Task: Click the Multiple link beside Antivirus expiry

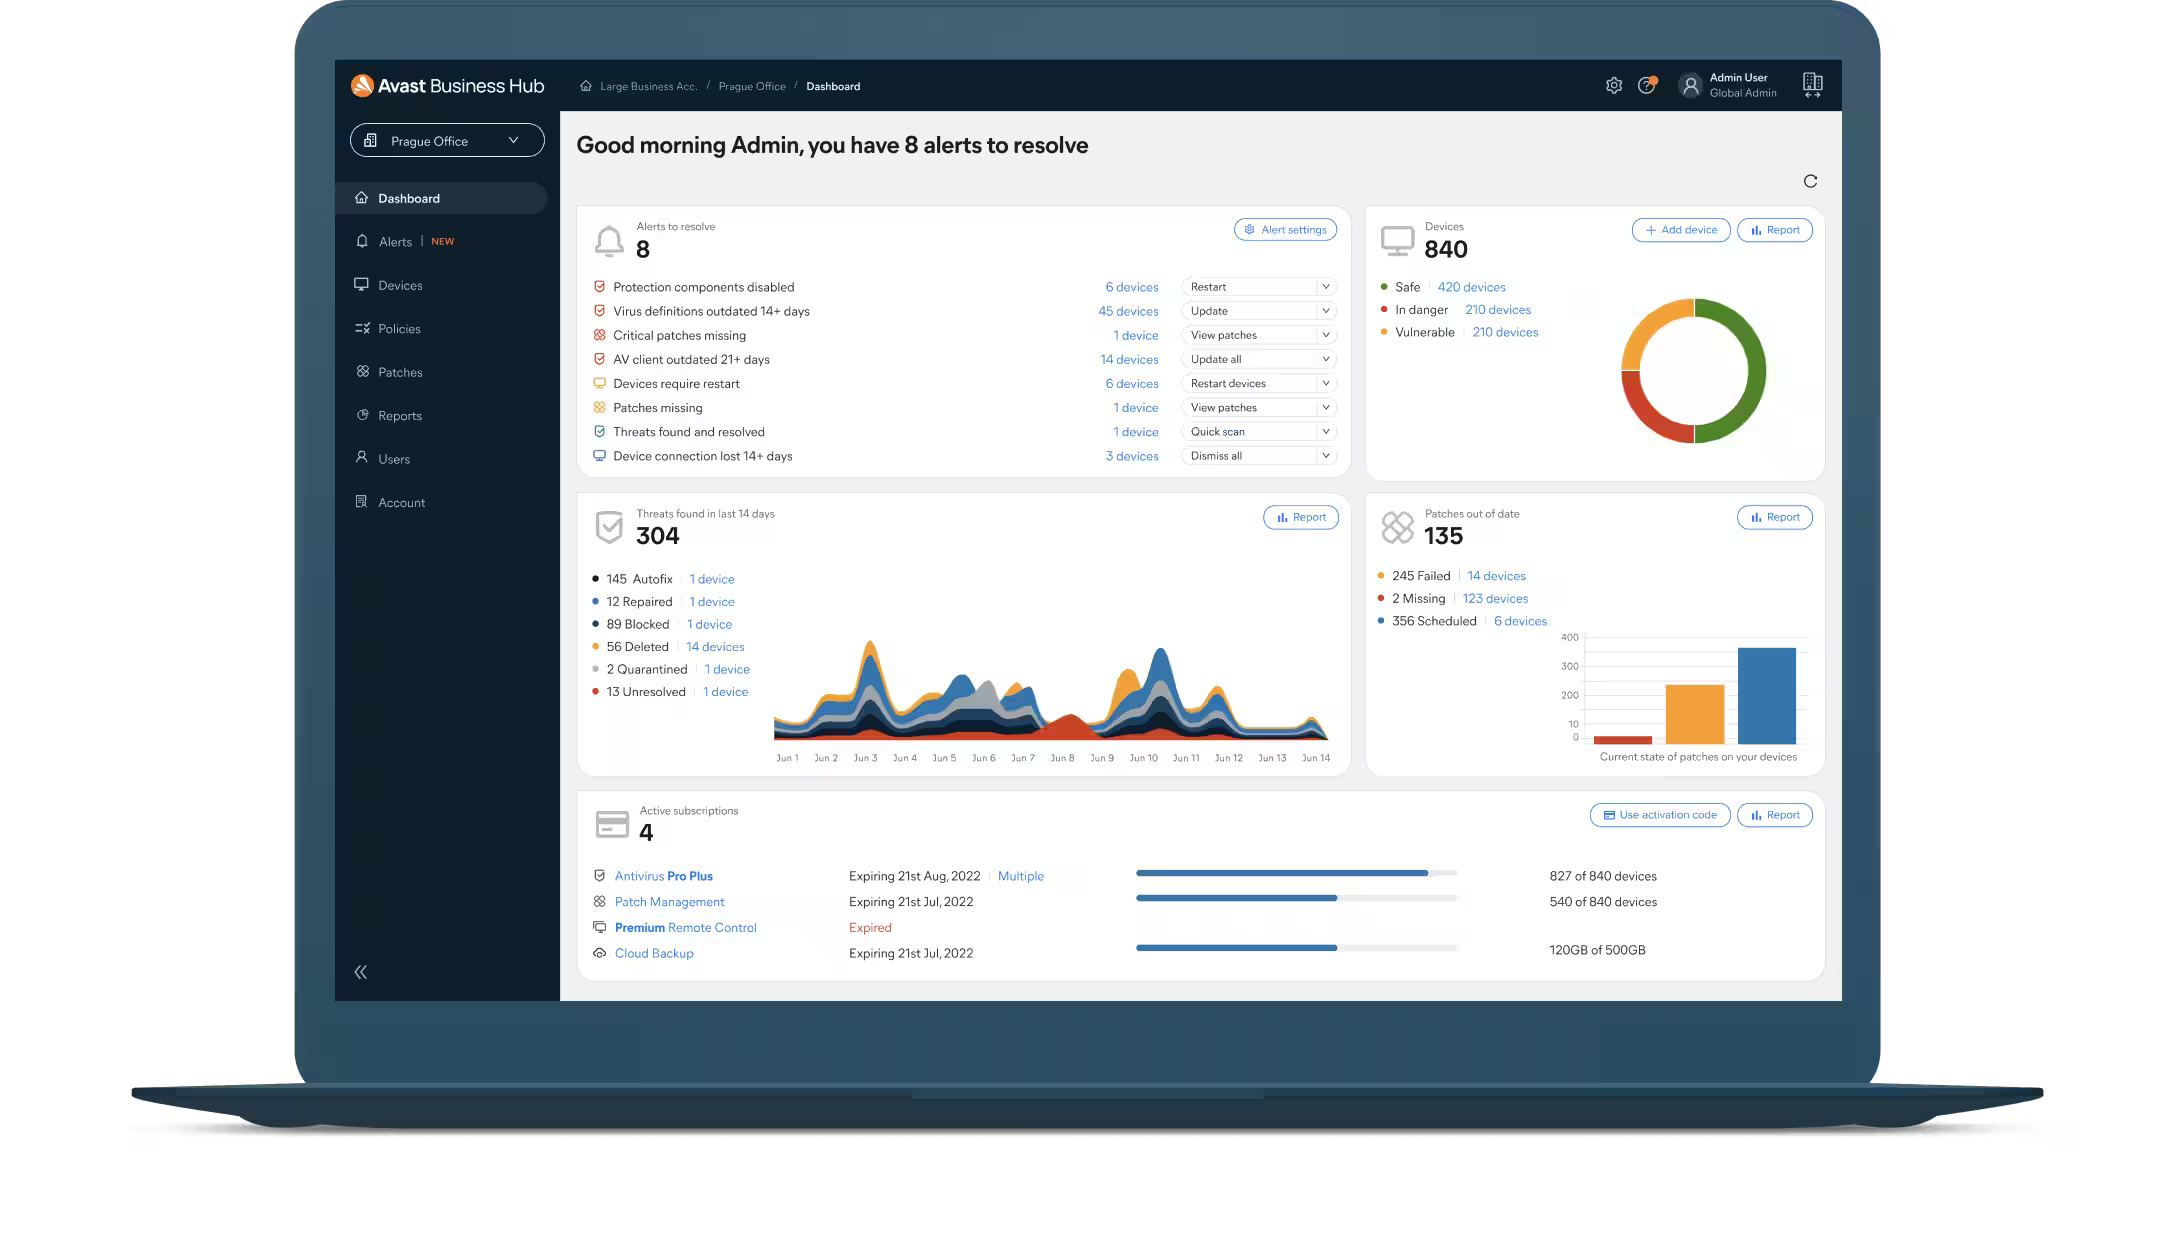Action: click(1020, 876)
